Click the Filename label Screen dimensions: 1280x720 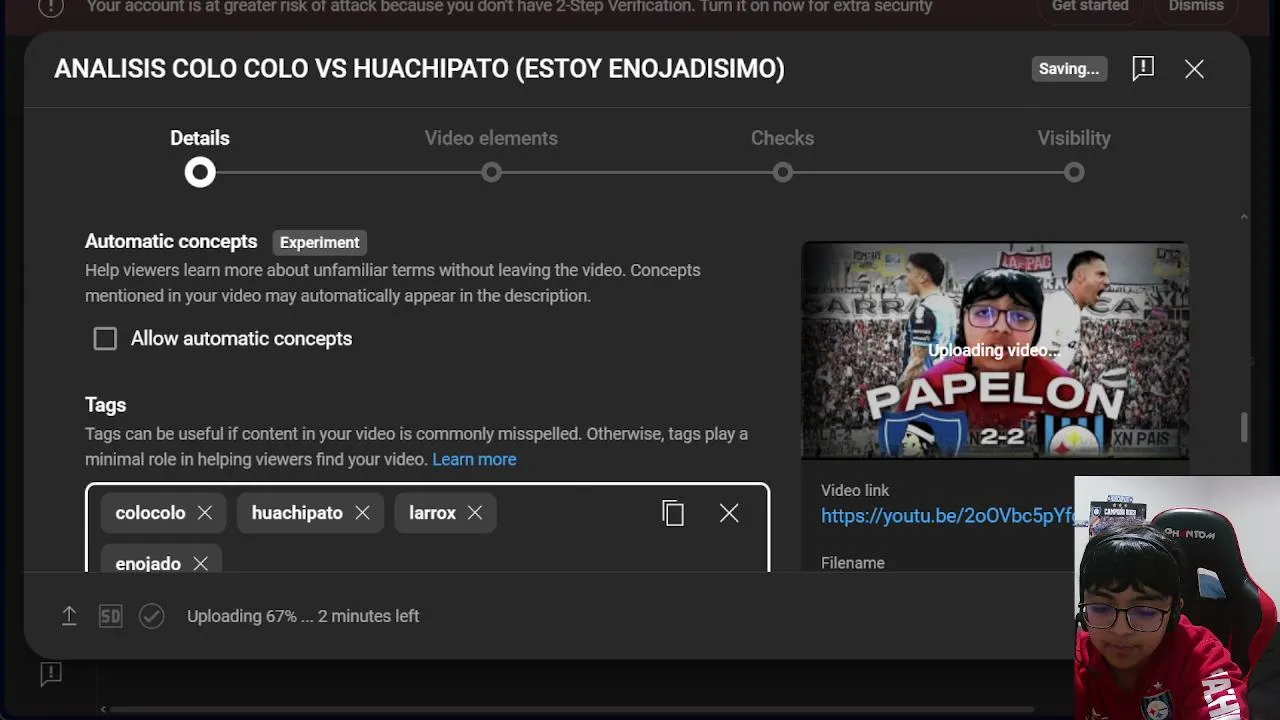click(x=853, y=563)
